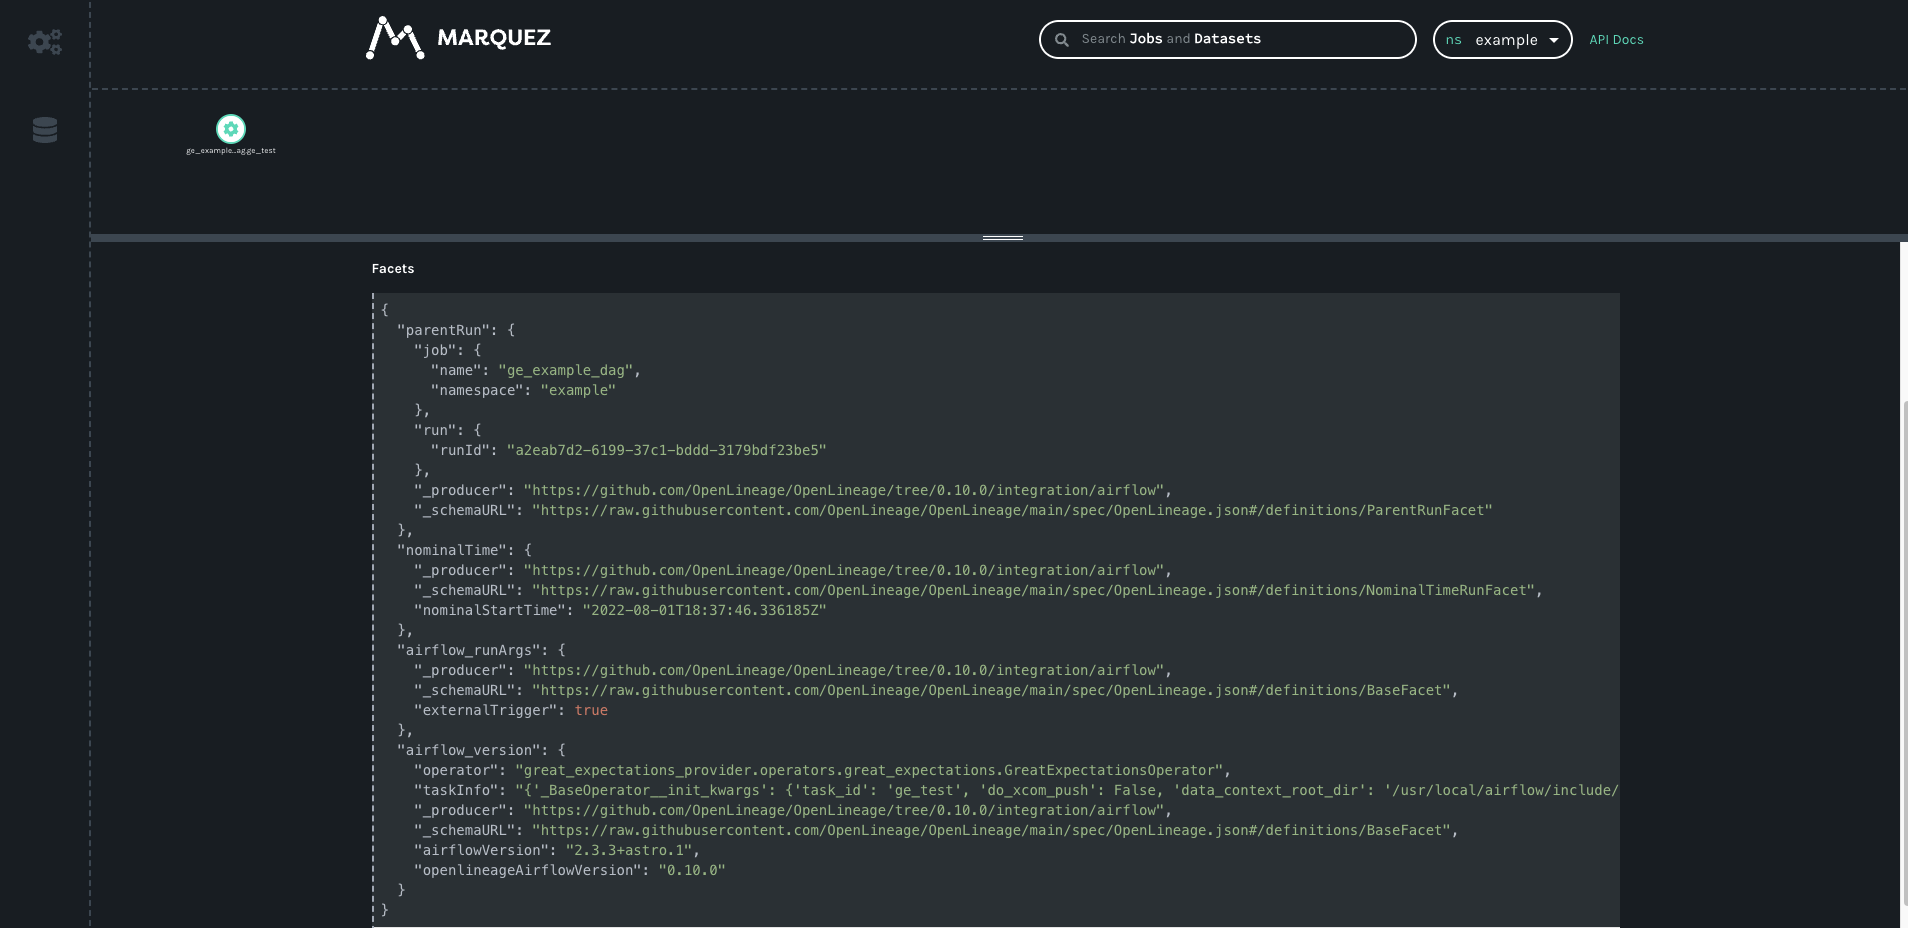Open the API Docs link

pyautogui.click(x=1616, y=40)
